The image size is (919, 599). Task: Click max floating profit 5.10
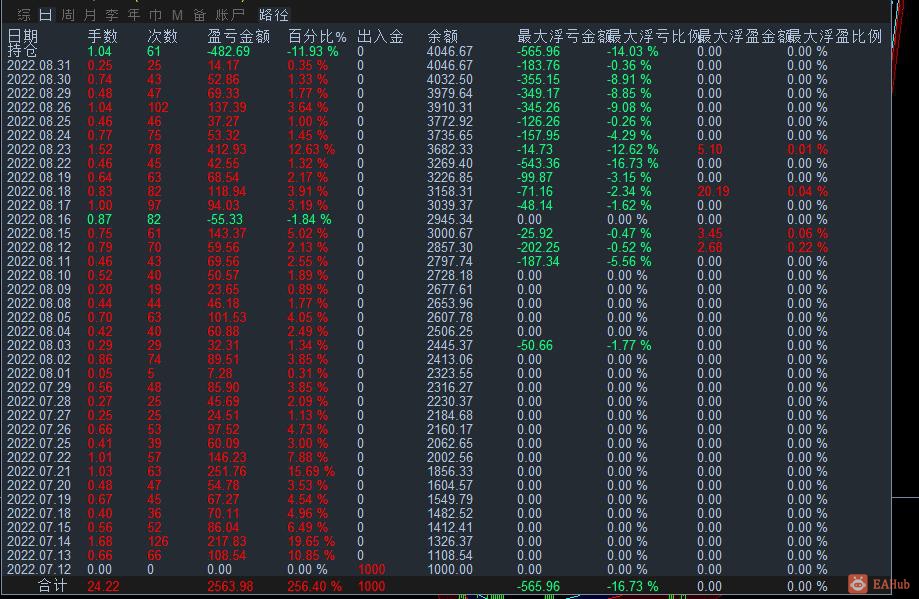pyautogui.click(x=710, y=149)
